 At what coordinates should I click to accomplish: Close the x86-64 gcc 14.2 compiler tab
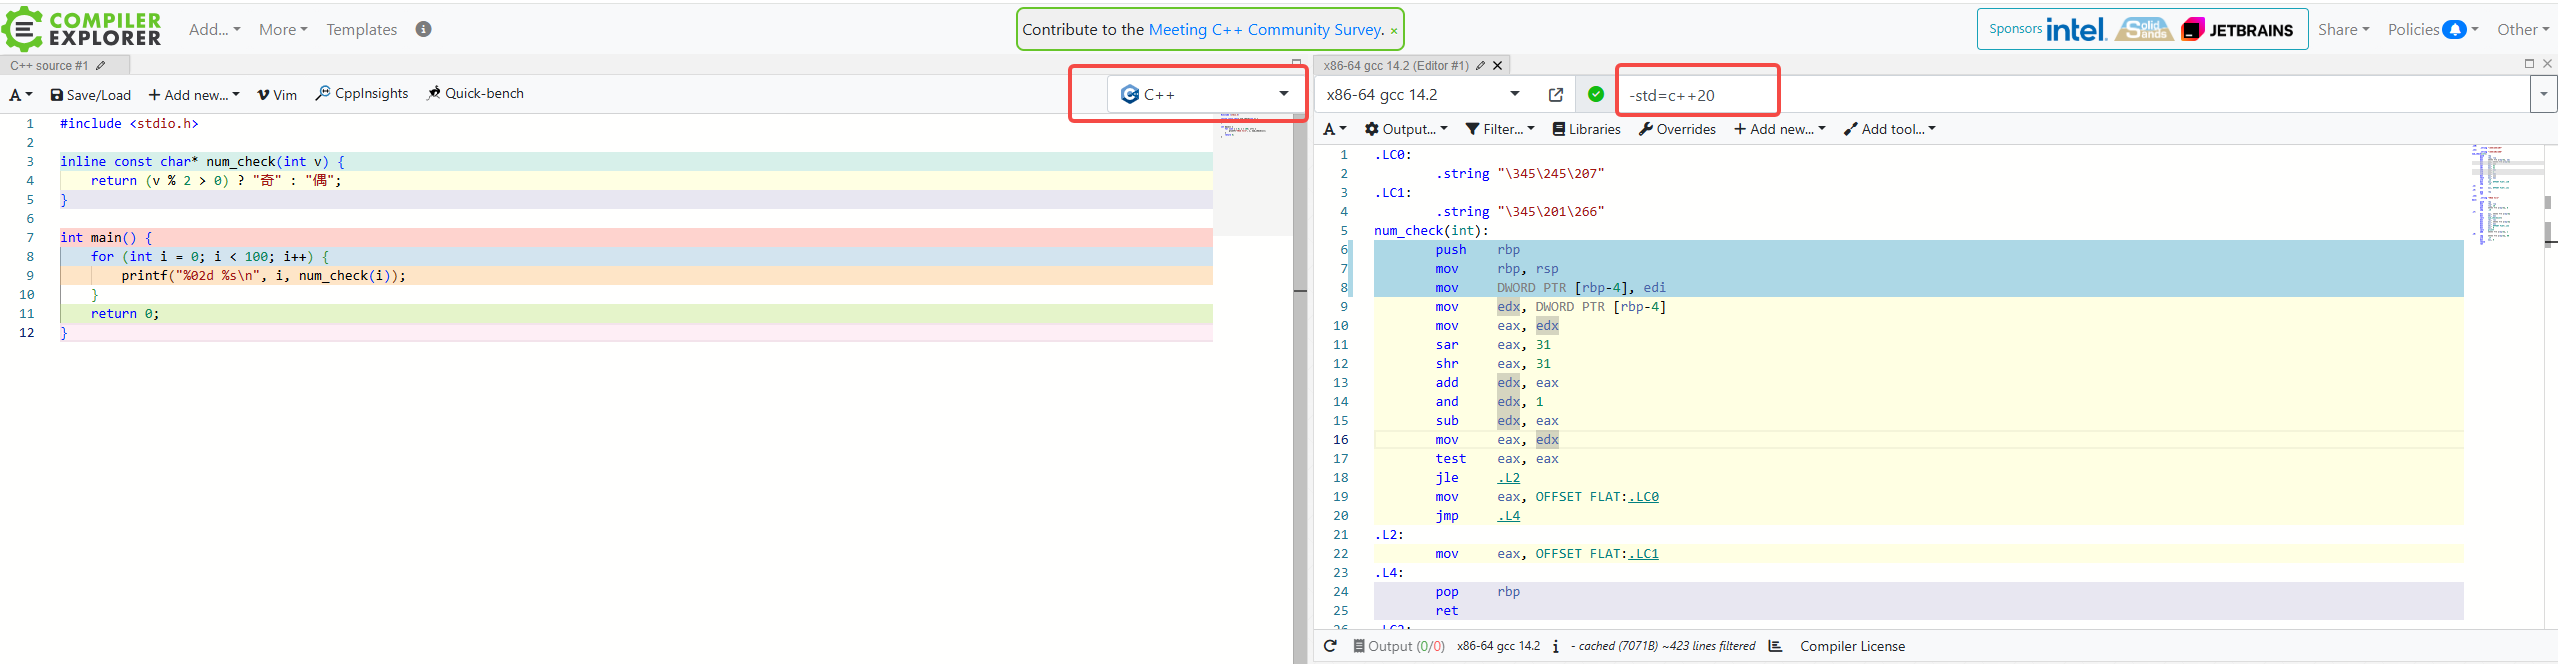click(x=1497, y=66)
